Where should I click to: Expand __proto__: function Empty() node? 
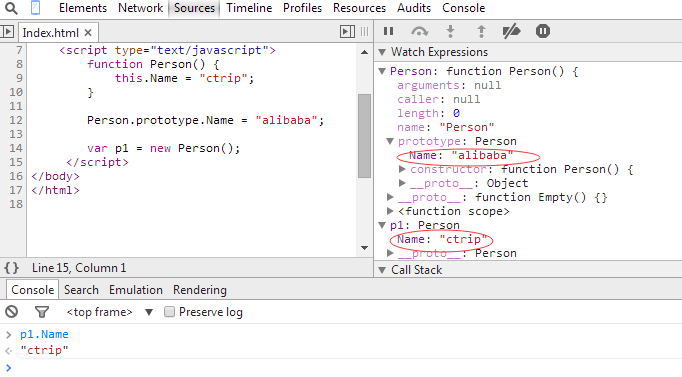[x=390, y=197]
